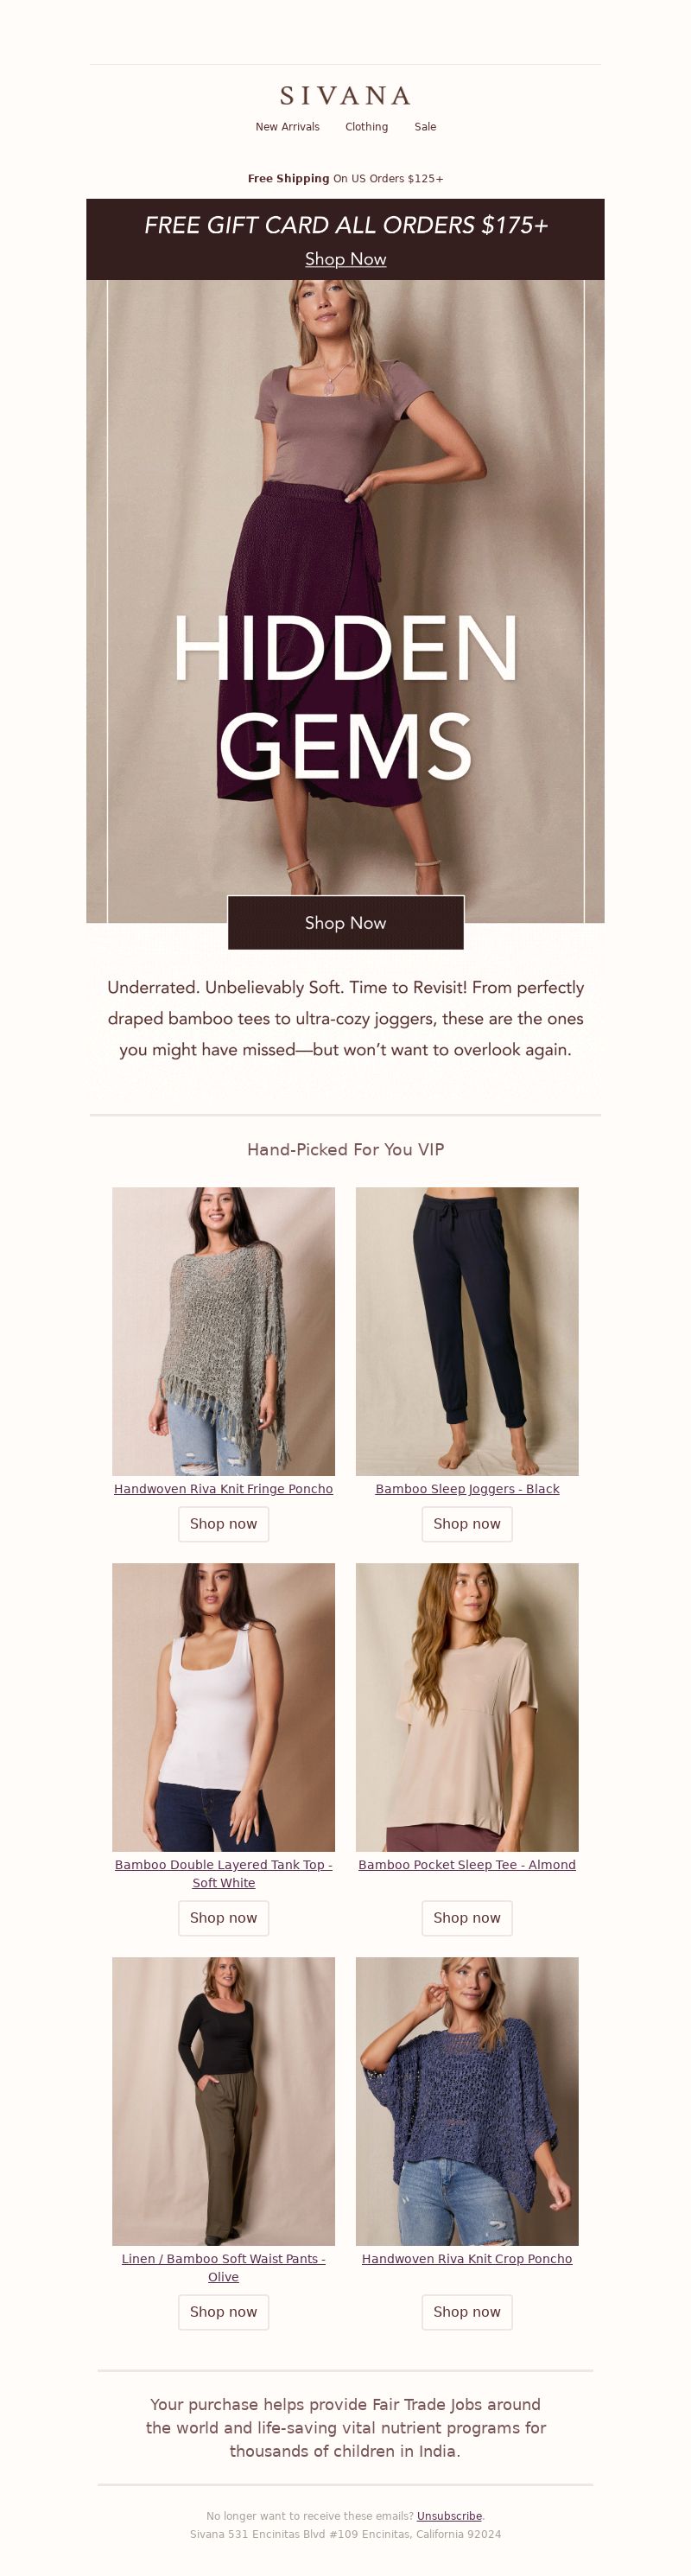Click the Hidden Gems hero image
The height and width of the screenshot is (2576, 691).
click(x=345, y=600)
